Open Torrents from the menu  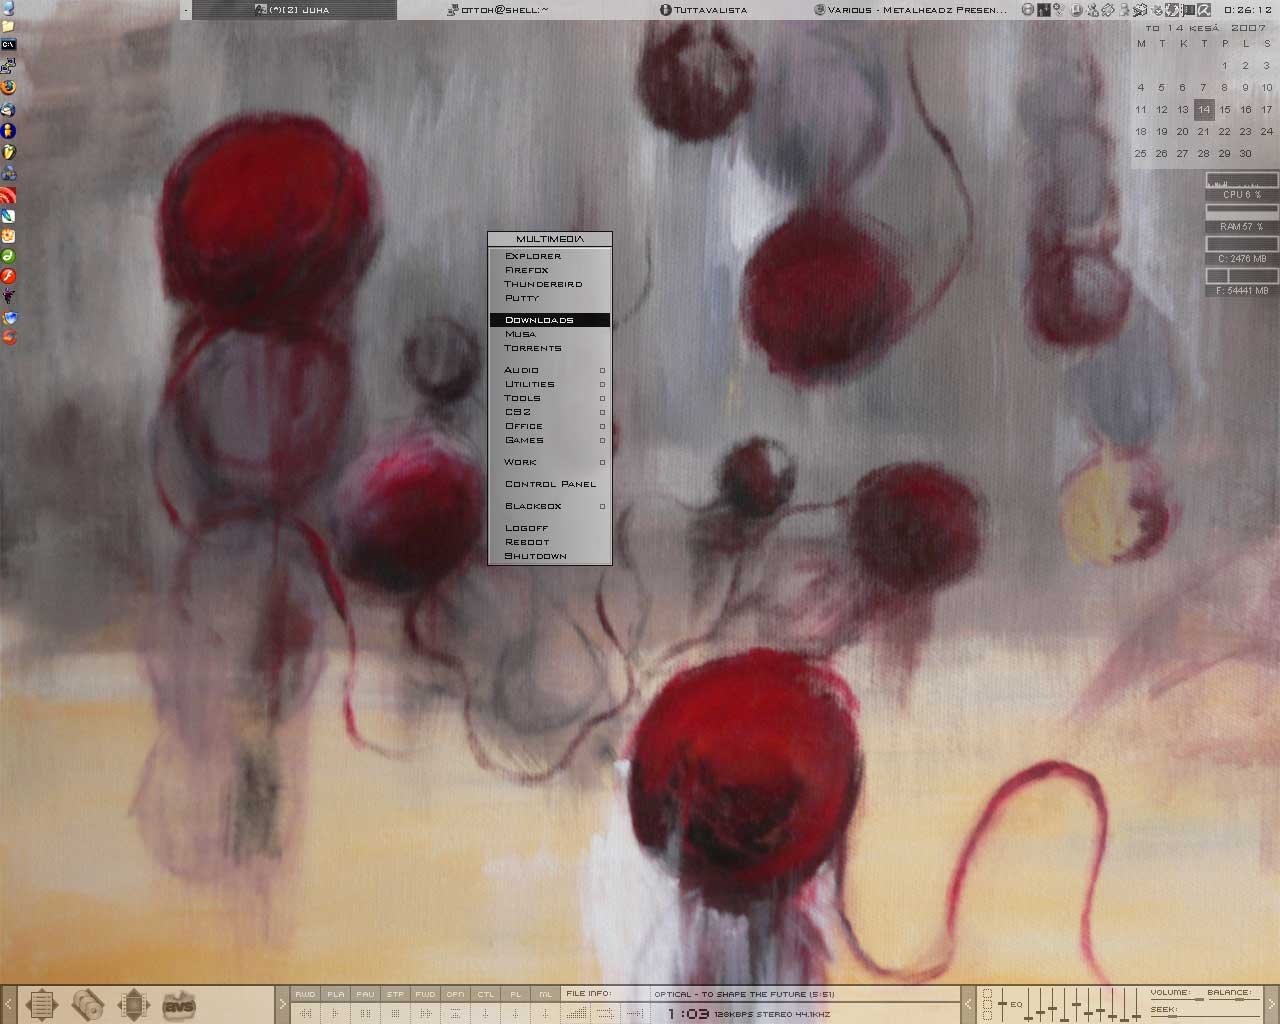coord(550,348)
